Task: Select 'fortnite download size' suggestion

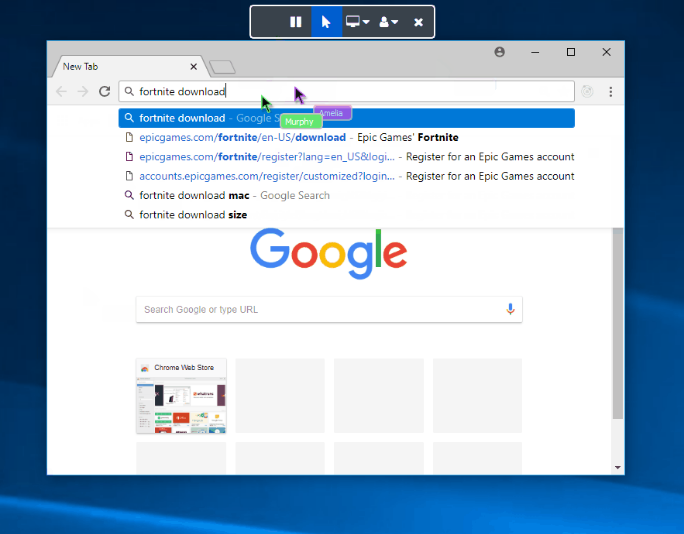Action: coord(193,215)
